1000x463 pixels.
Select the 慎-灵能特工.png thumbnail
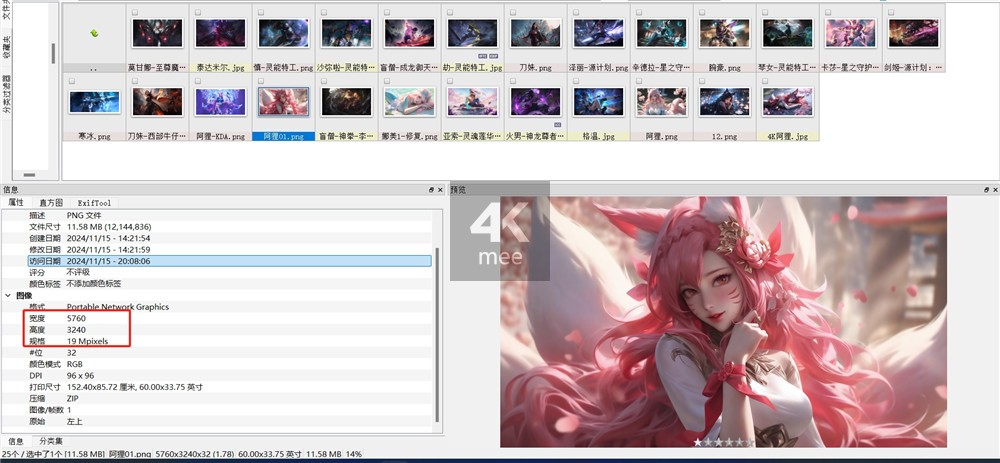tap(284, 33)
